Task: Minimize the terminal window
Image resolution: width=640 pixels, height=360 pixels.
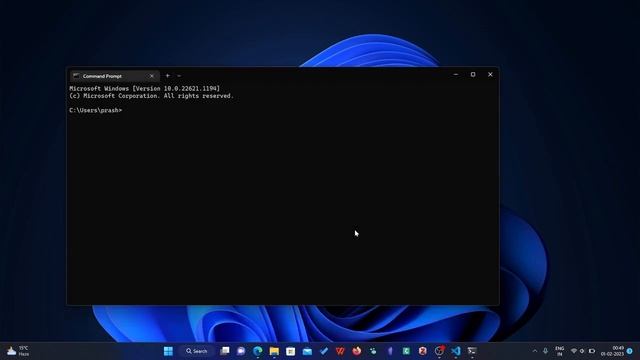Action: coord(456,75)
